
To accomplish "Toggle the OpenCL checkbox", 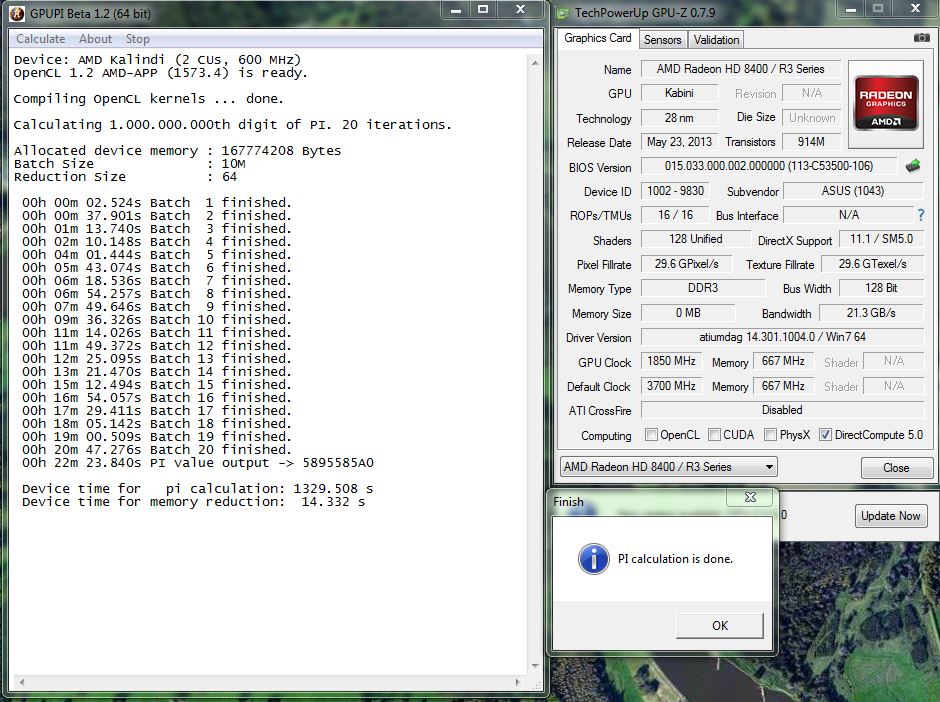I will [x=651, y=435].
